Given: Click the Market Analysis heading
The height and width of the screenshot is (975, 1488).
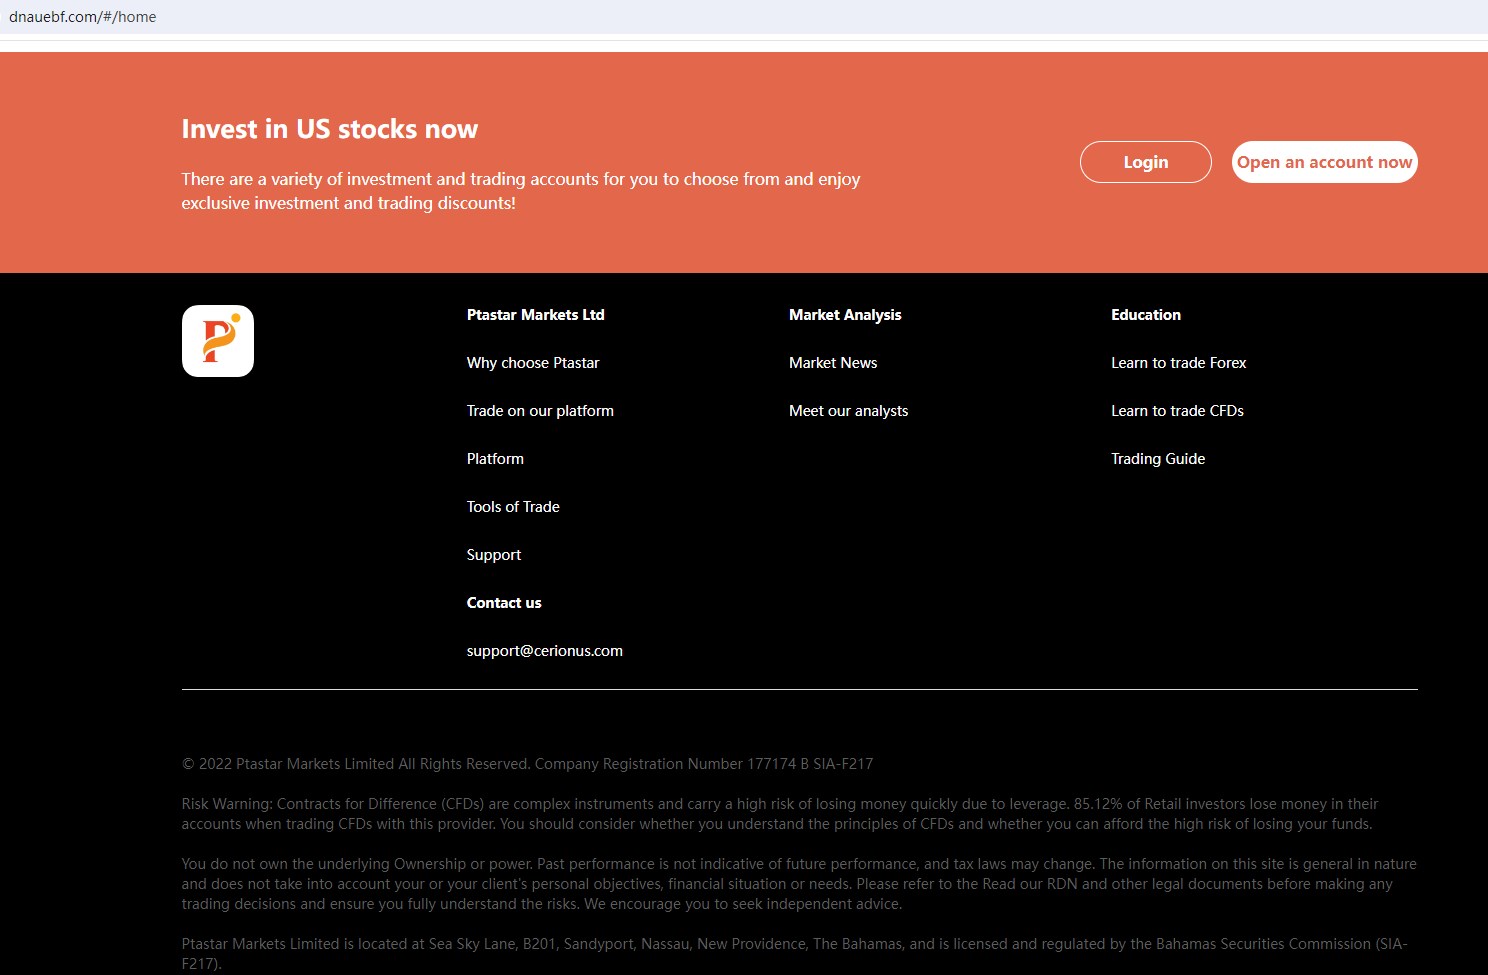Looking at the screenshot, I should click(x=845, y=315).
